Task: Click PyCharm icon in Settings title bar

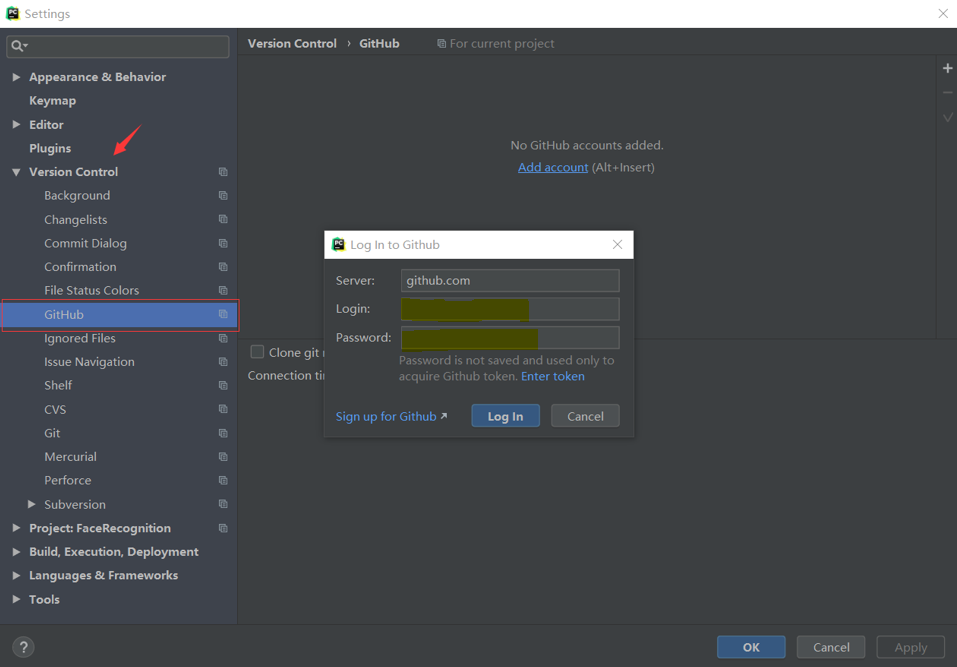Action: coord(13,13)
